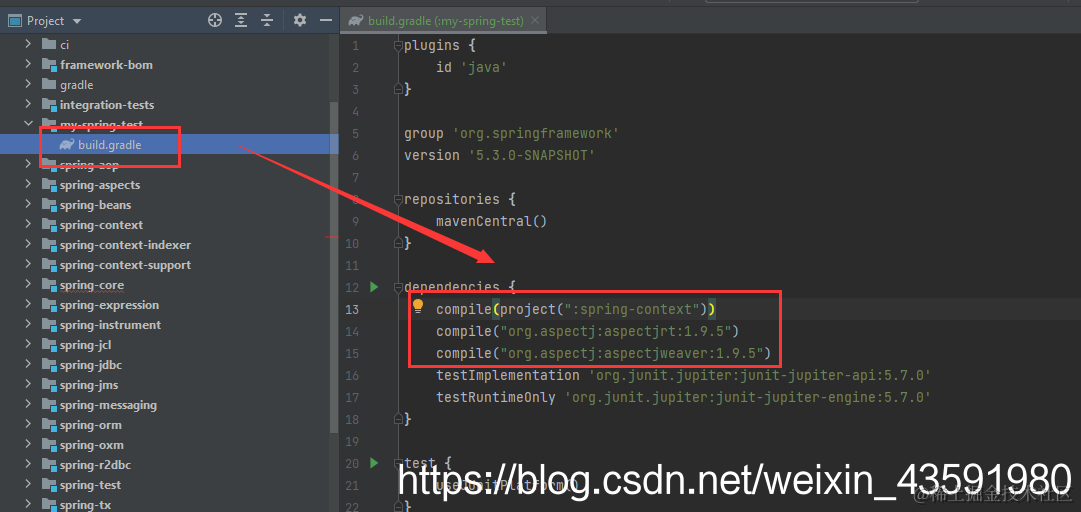Click fold end marker on line 18
This screenshot has width=1081, height=512.
[x=397, y=418]
